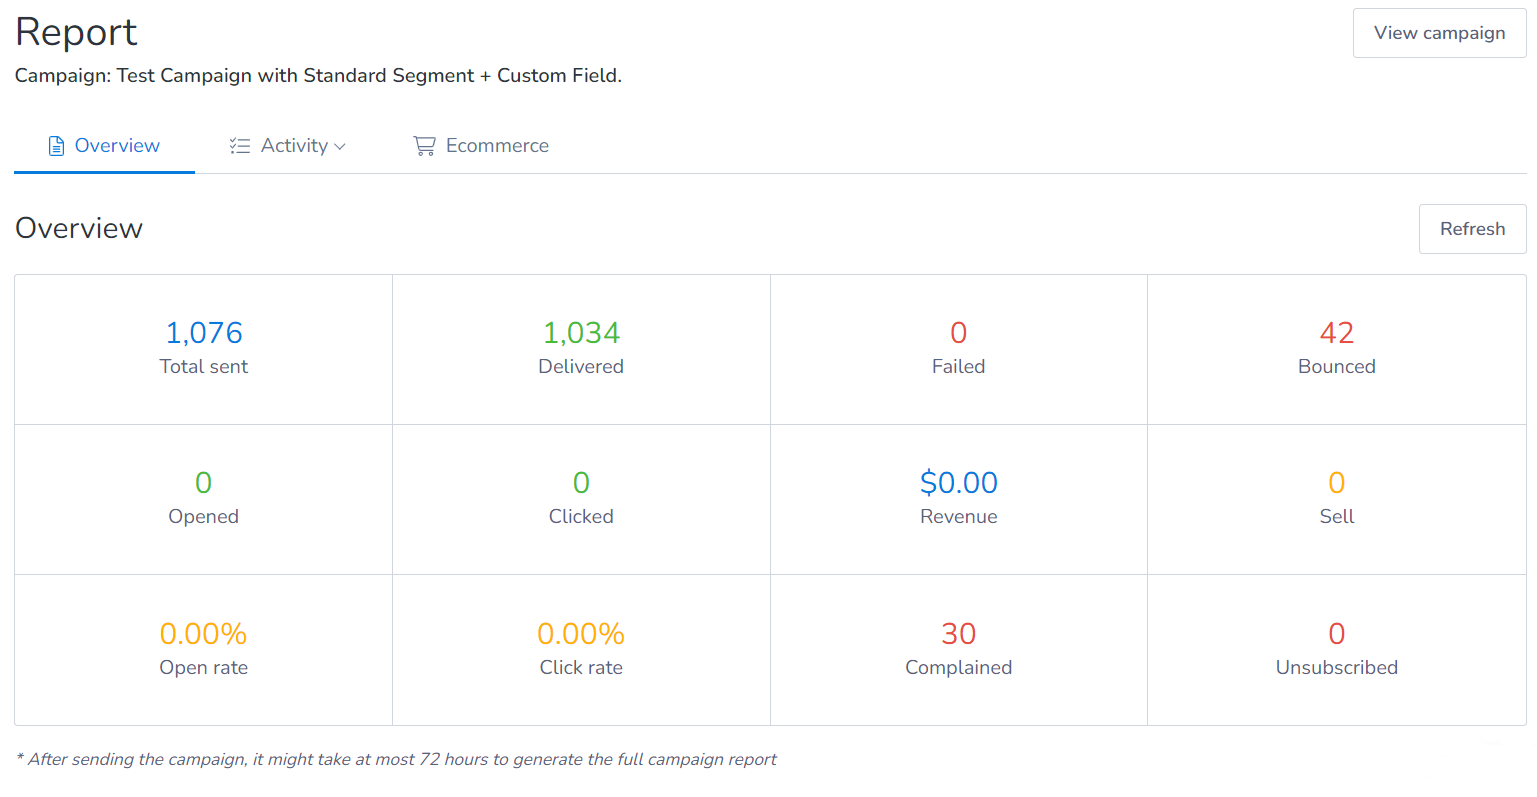This screenshot has width=1537, height=797.
Task: Refresh the overview statistics
Action: click(x=1471, y=229)
